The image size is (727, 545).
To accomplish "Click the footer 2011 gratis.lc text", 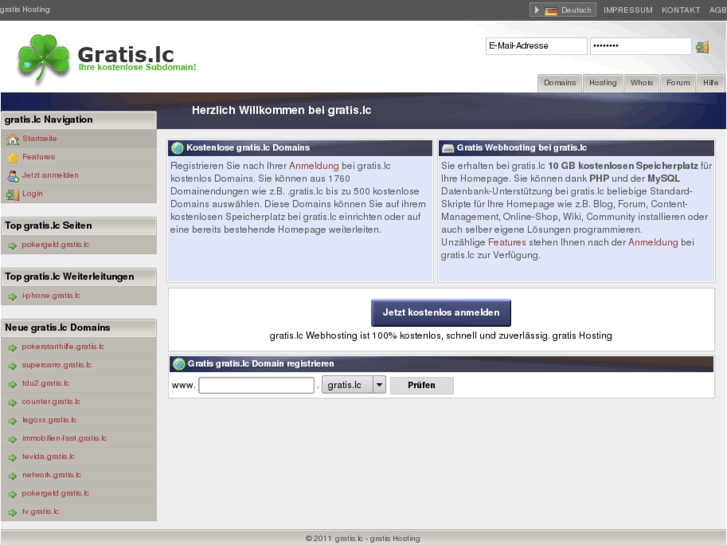I will tap(363, 539).
